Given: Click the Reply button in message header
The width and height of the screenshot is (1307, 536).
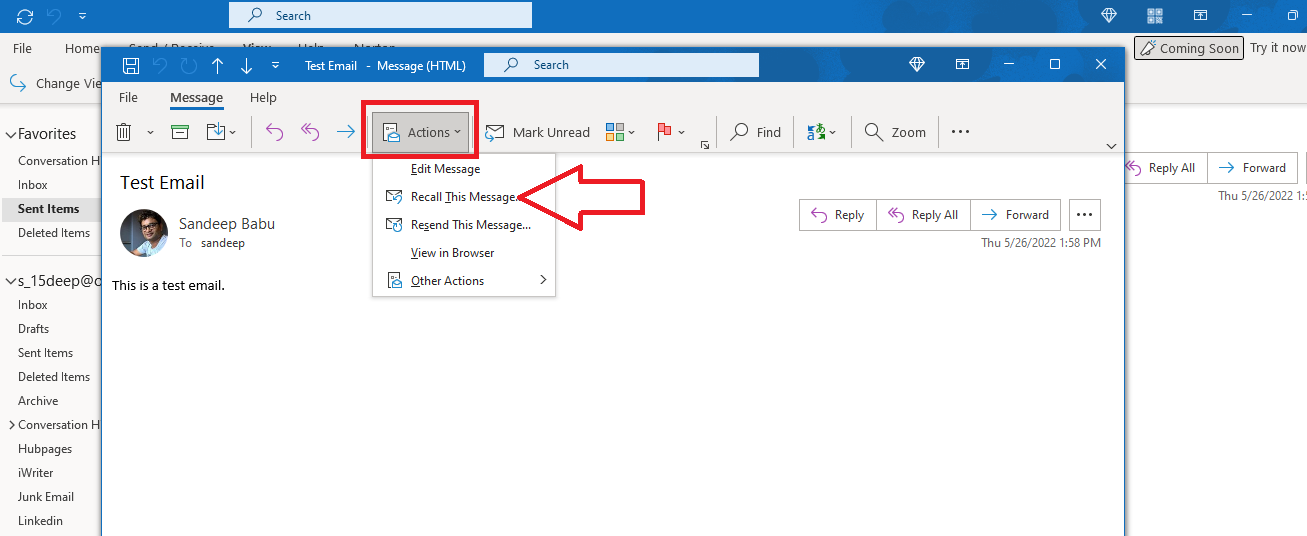Looking at the screenshot, I should point(838,215).
